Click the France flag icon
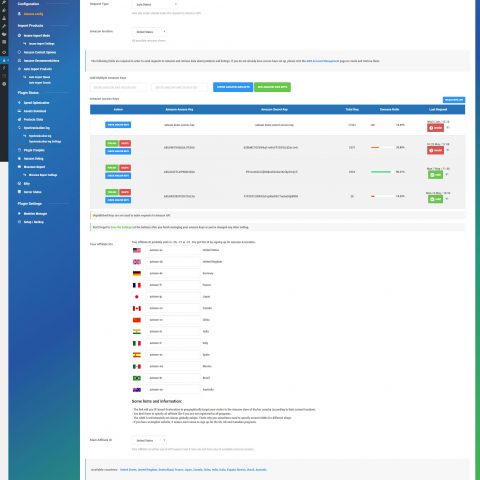 137,285
